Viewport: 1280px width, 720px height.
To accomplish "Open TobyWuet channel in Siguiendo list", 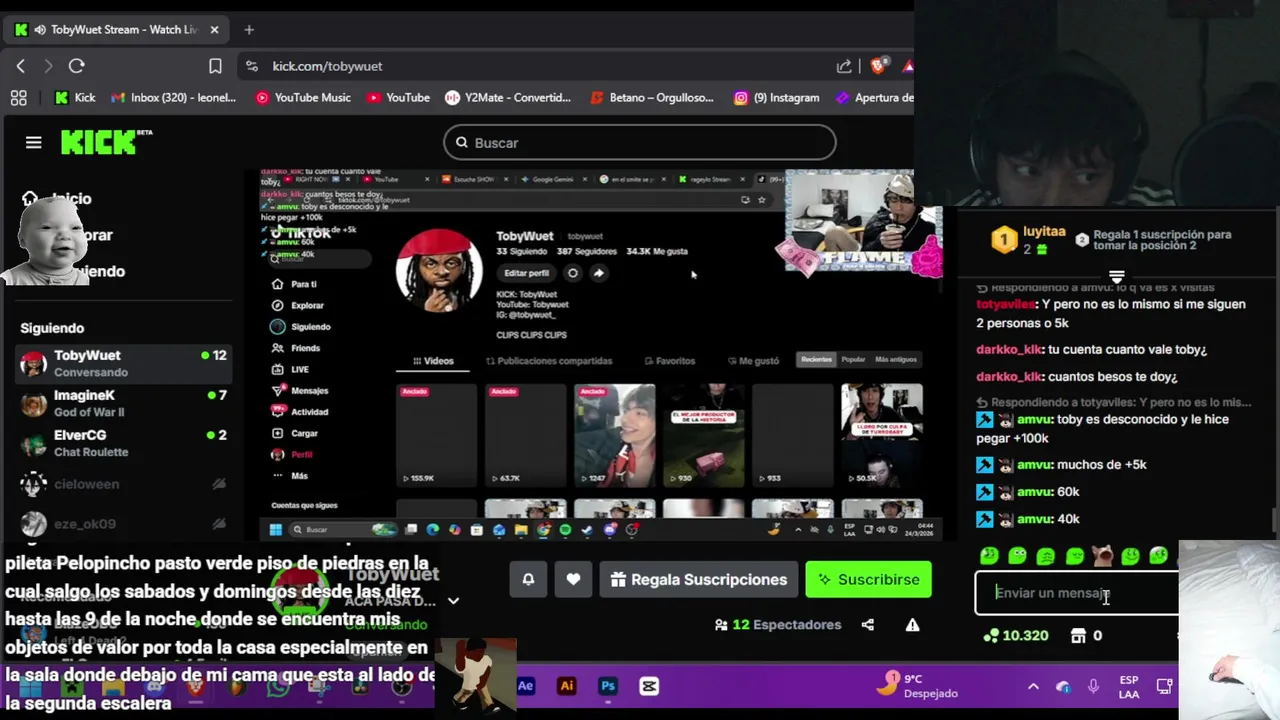I will coord(124,363).
